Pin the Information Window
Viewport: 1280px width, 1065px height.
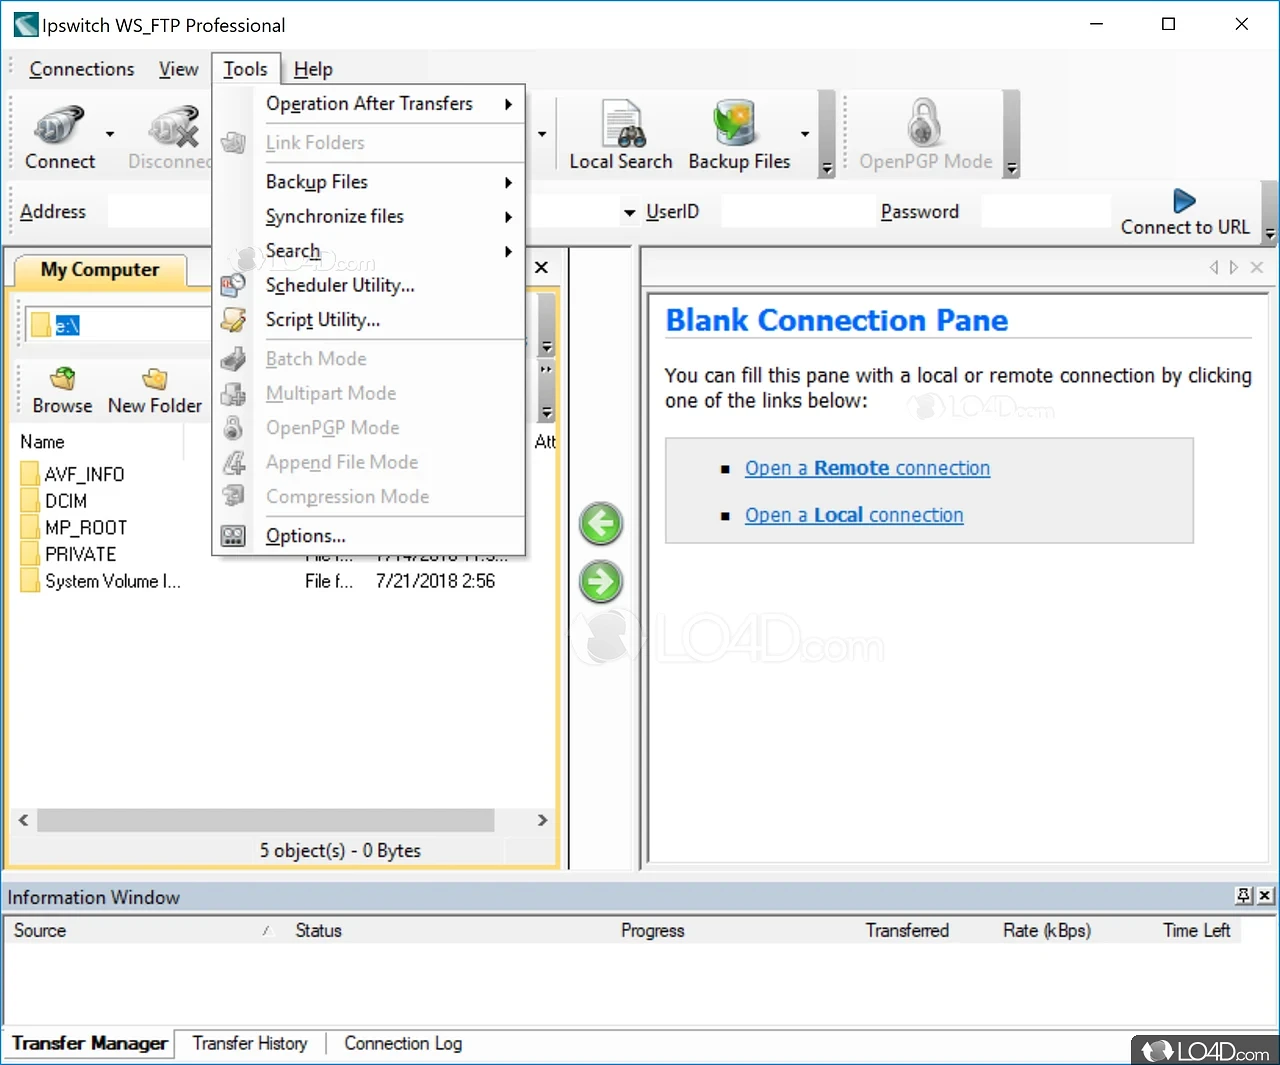pos(1244,896)
